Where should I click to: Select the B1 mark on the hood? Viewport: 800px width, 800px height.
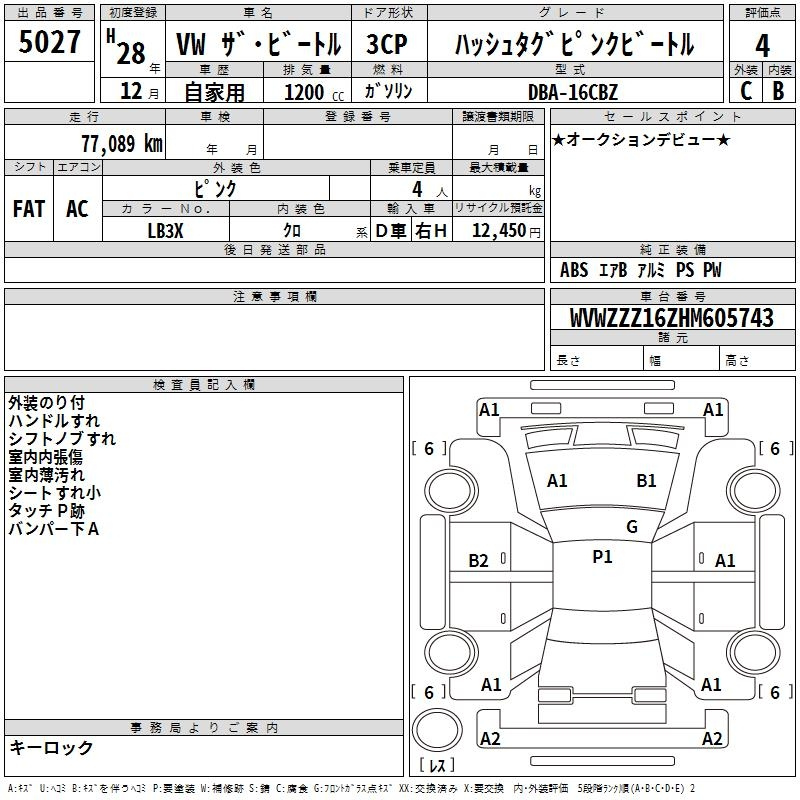pos(646,481)
